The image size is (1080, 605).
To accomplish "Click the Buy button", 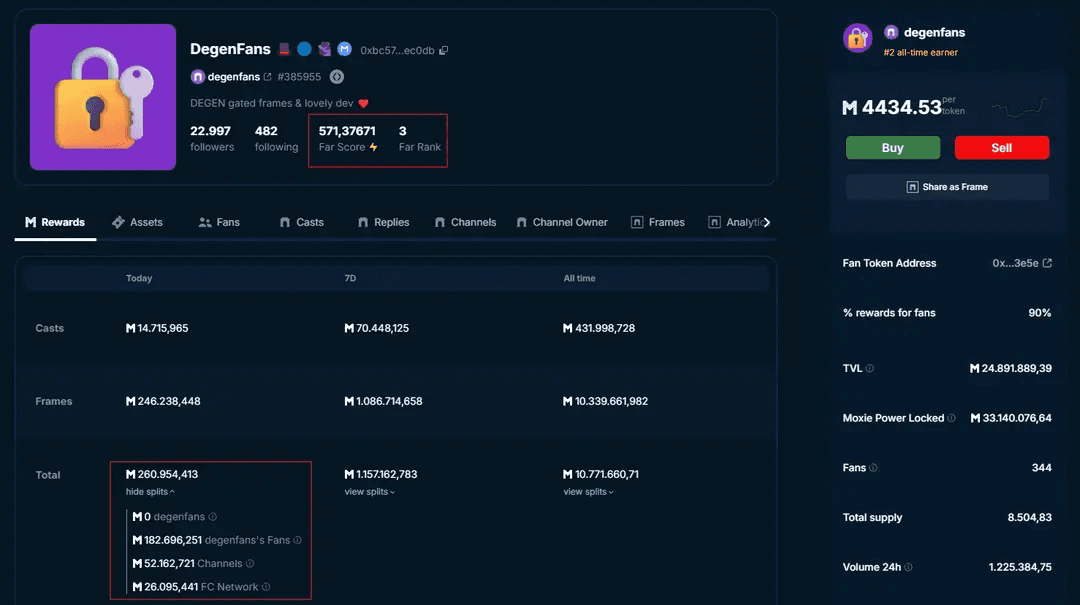I will [x=893, y=147].
